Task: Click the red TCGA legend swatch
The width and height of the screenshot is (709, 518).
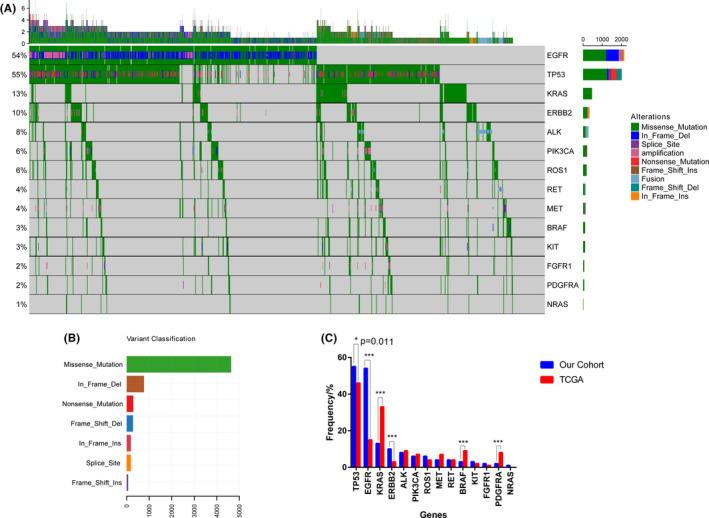Action: point(547,380)
